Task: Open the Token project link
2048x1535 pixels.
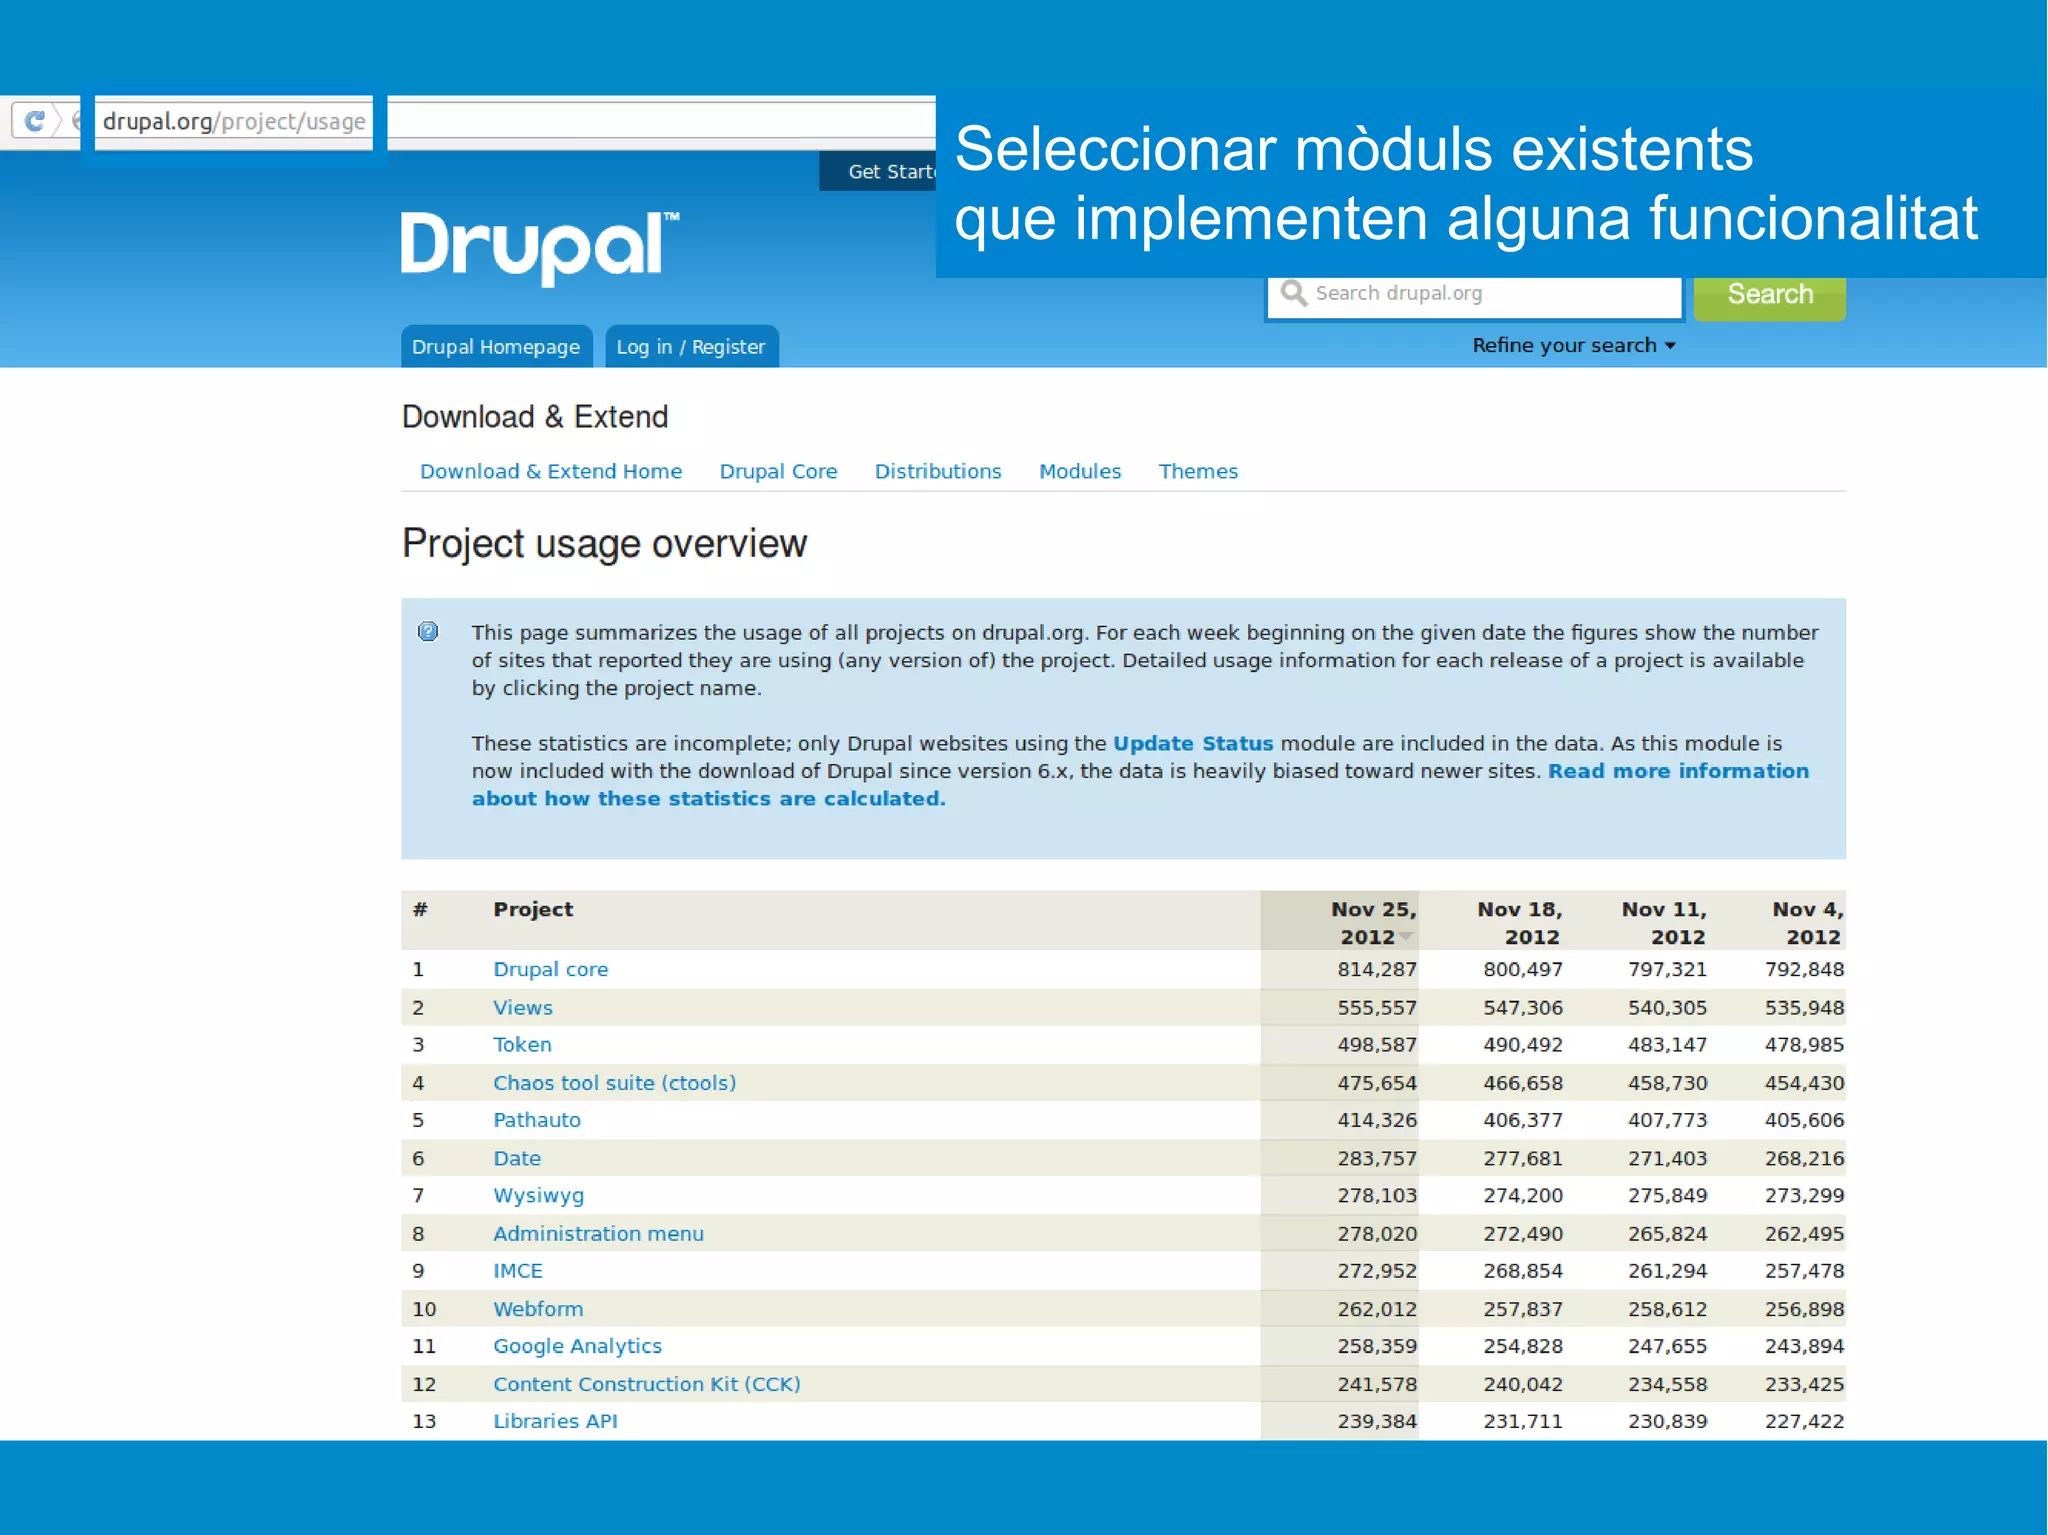Action: pos(522,1044)
